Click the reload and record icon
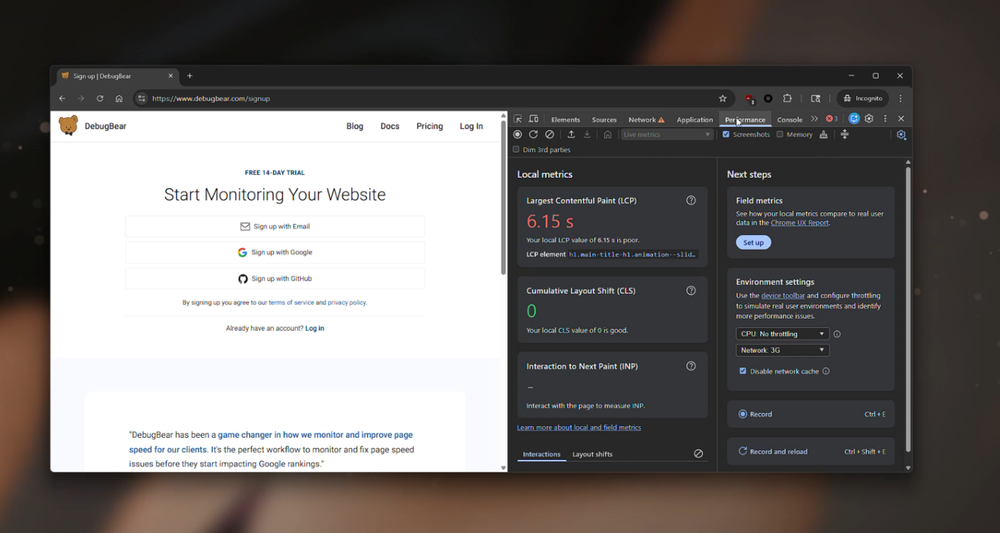 (x=533, y=135)
